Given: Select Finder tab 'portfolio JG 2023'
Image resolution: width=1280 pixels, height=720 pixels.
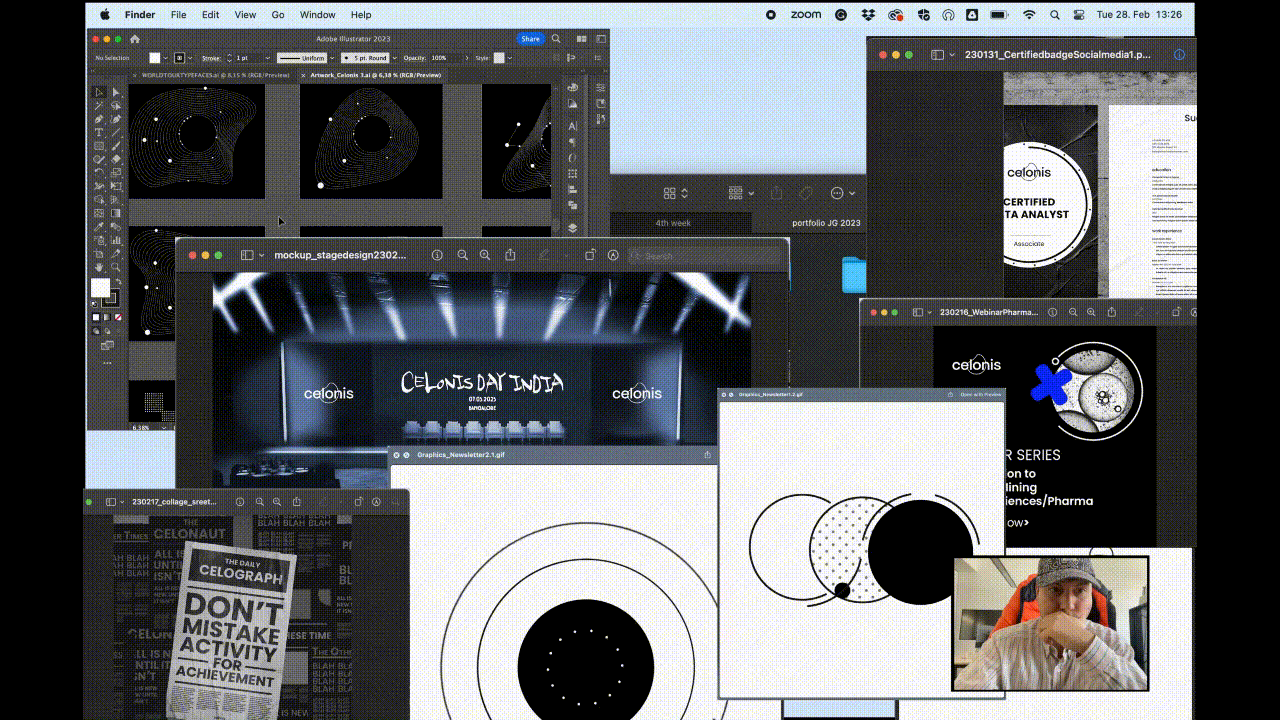Looking at the screenshot, I should tap(825, 223).
